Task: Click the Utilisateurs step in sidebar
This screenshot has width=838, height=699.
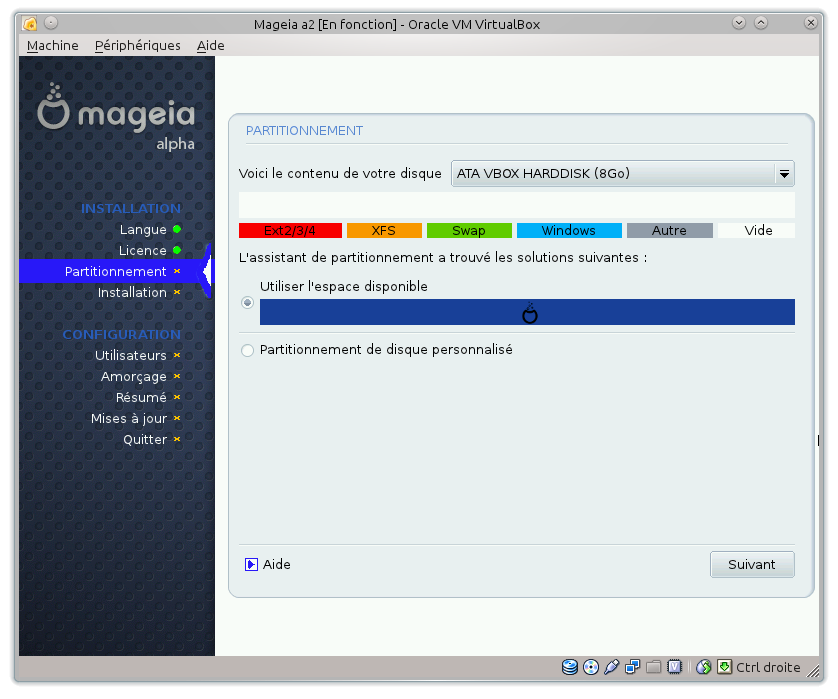Action: (131, 355)
